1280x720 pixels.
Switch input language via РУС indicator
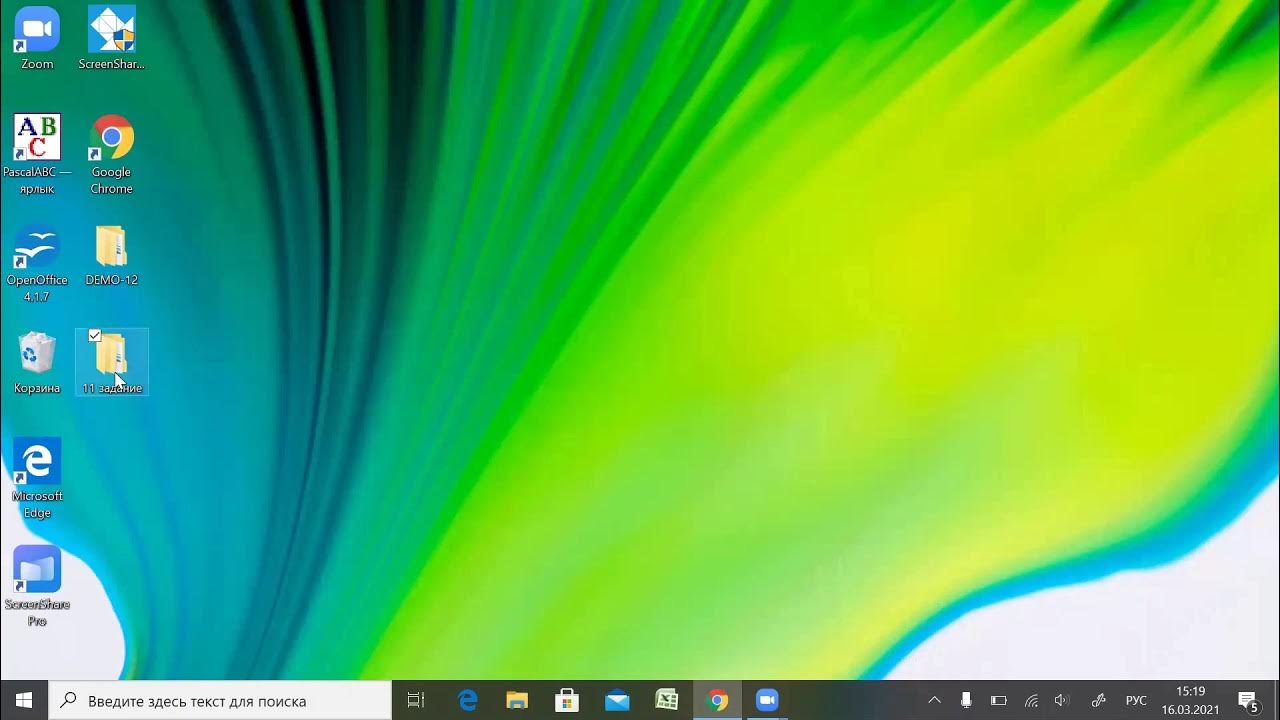point(1136,701)
